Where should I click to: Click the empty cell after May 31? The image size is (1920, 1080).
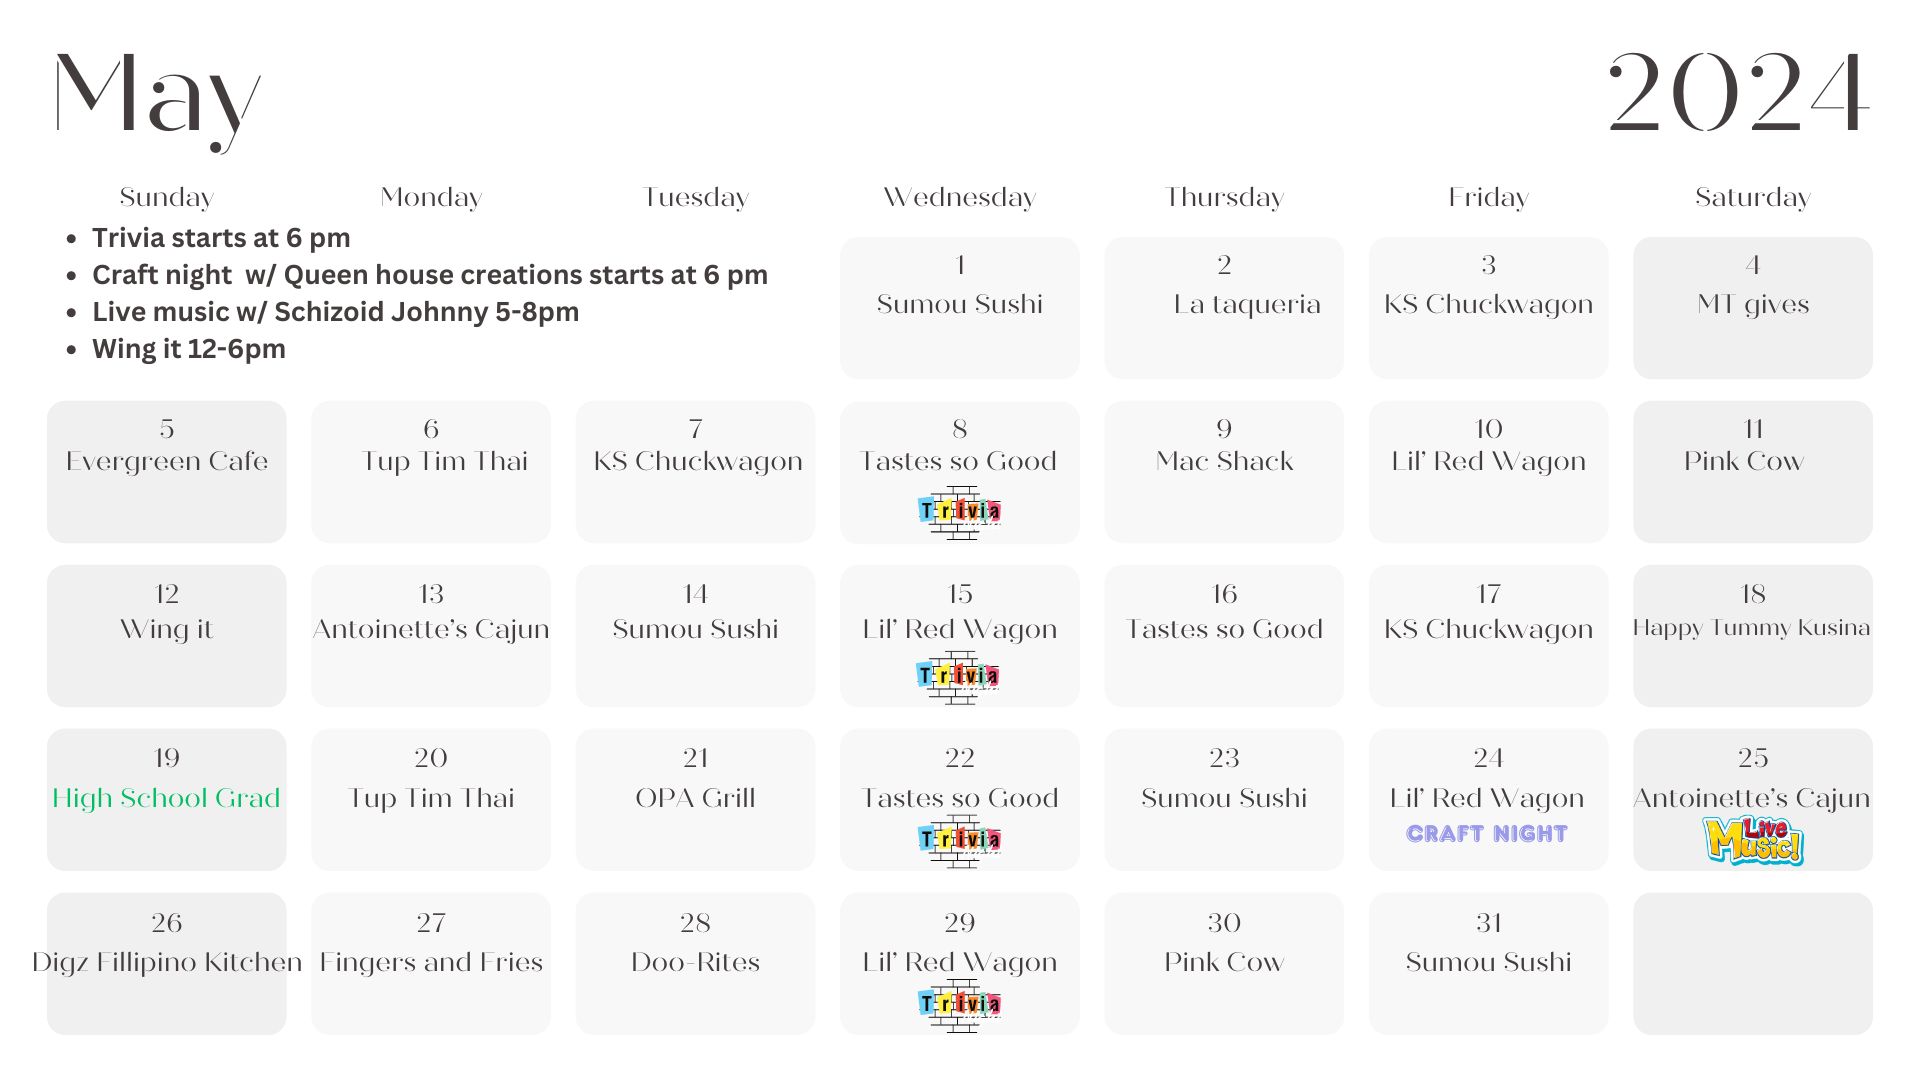[x=1752, y=963]
